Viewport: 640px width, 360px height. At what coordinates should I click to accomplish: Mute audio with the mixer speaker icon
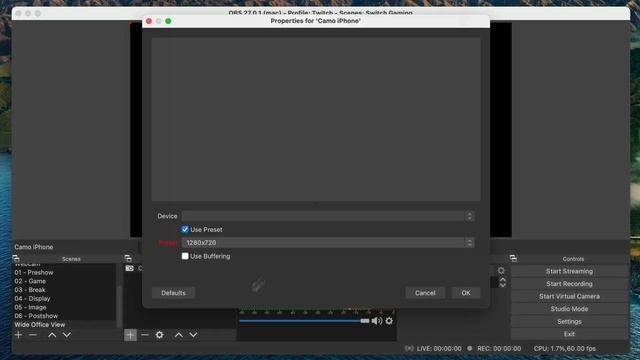376,321
